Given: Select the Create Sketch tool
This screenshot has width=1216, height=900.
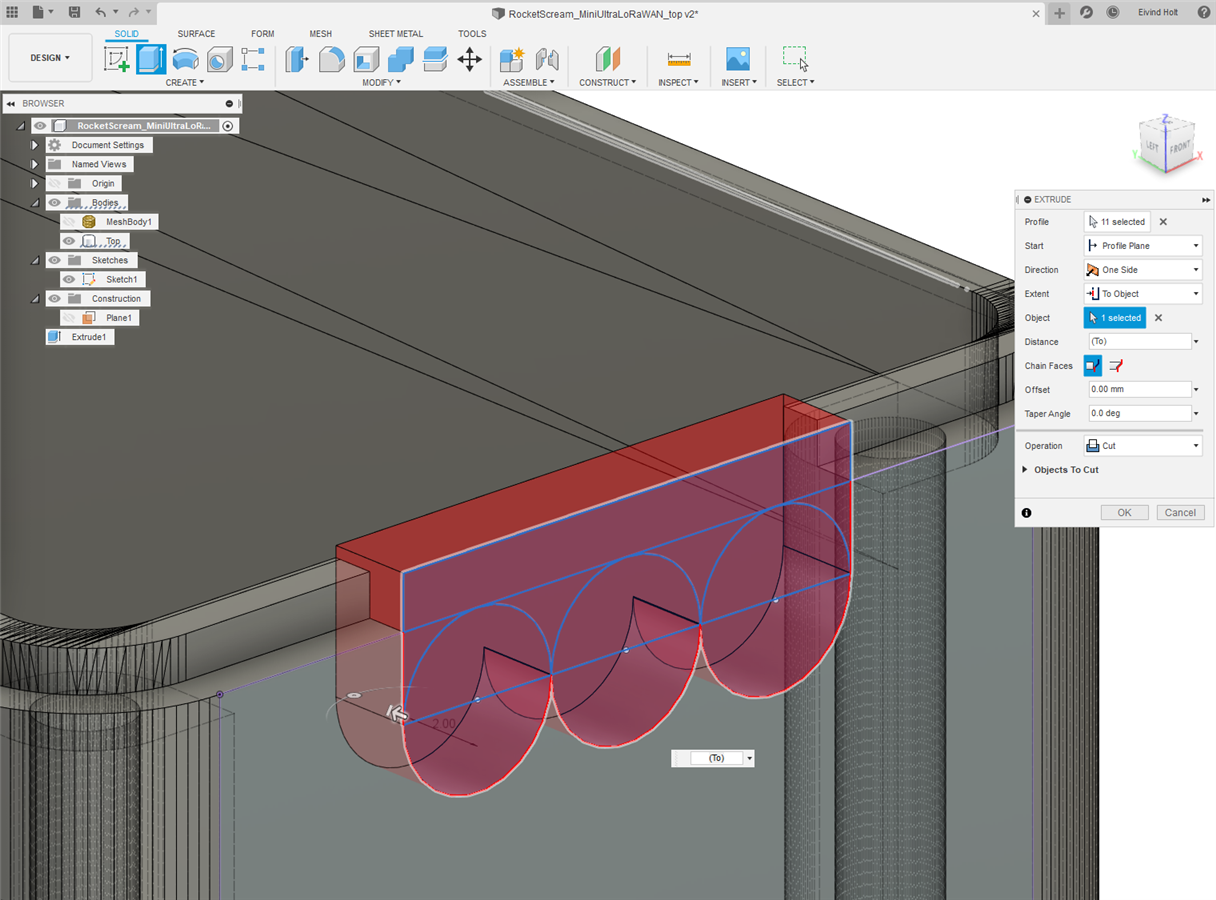Looking at the screenshot, I should [x=117, y=59].
